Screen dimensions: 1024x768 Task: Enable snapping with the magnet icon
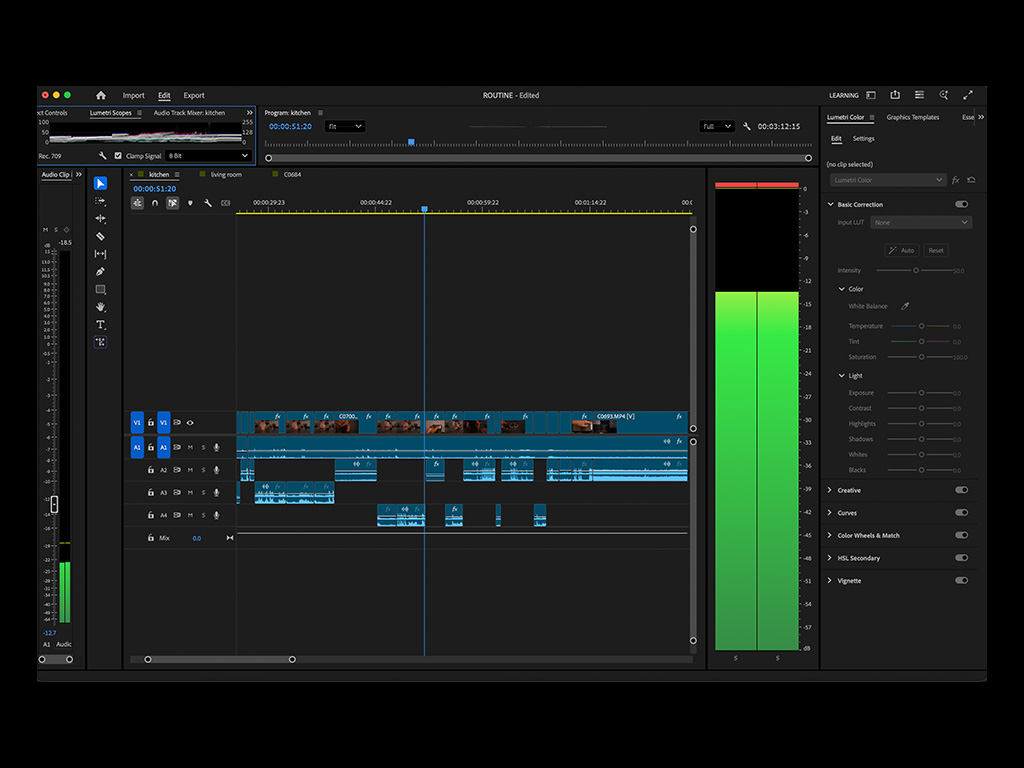coord(155,203)
